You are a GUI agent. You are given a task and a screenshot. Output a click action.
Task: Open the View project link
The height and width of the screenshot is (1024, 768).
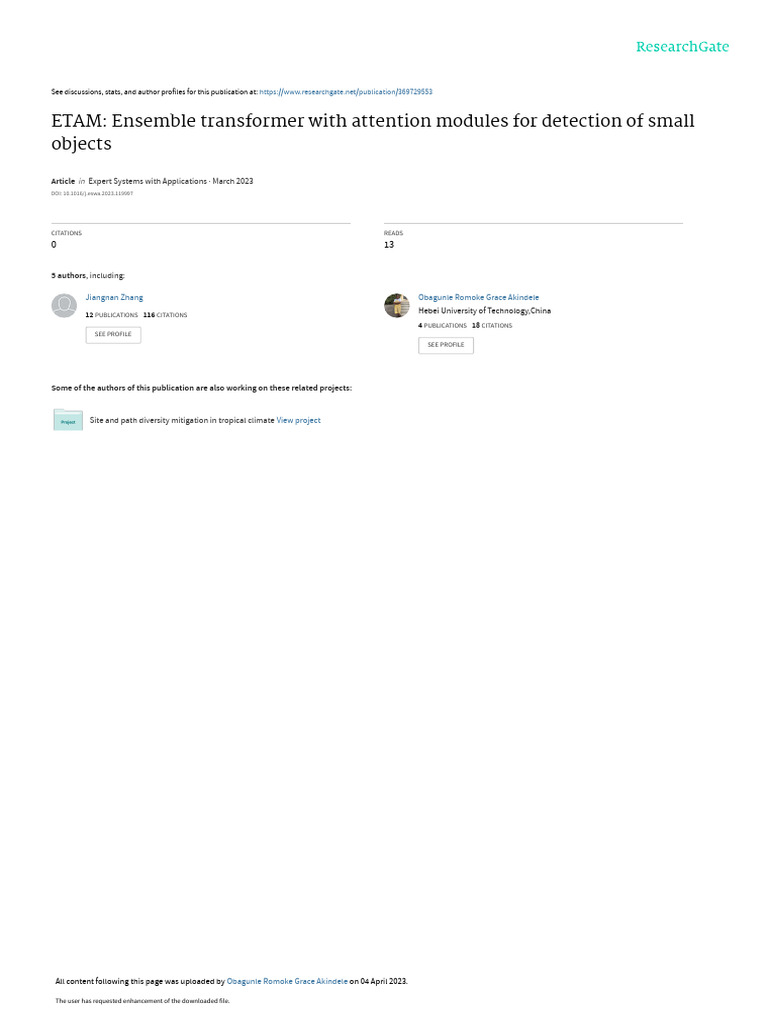(298, 421)
